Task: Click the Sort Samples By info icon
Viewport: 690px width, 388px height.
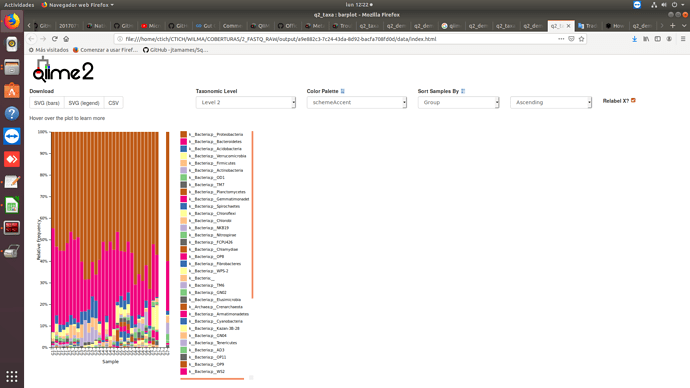Action: click(463, 91)
